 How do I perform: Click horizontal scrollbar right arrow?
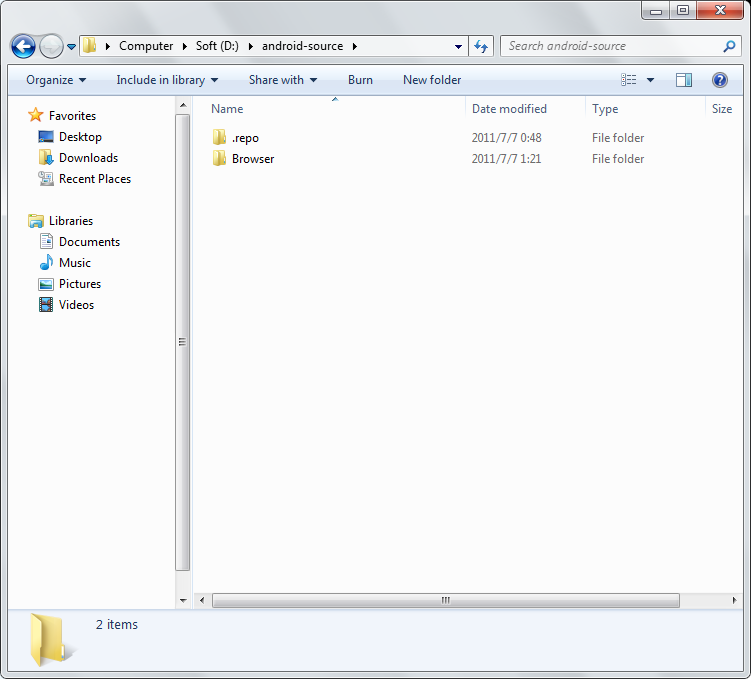(x=734, y=600)
